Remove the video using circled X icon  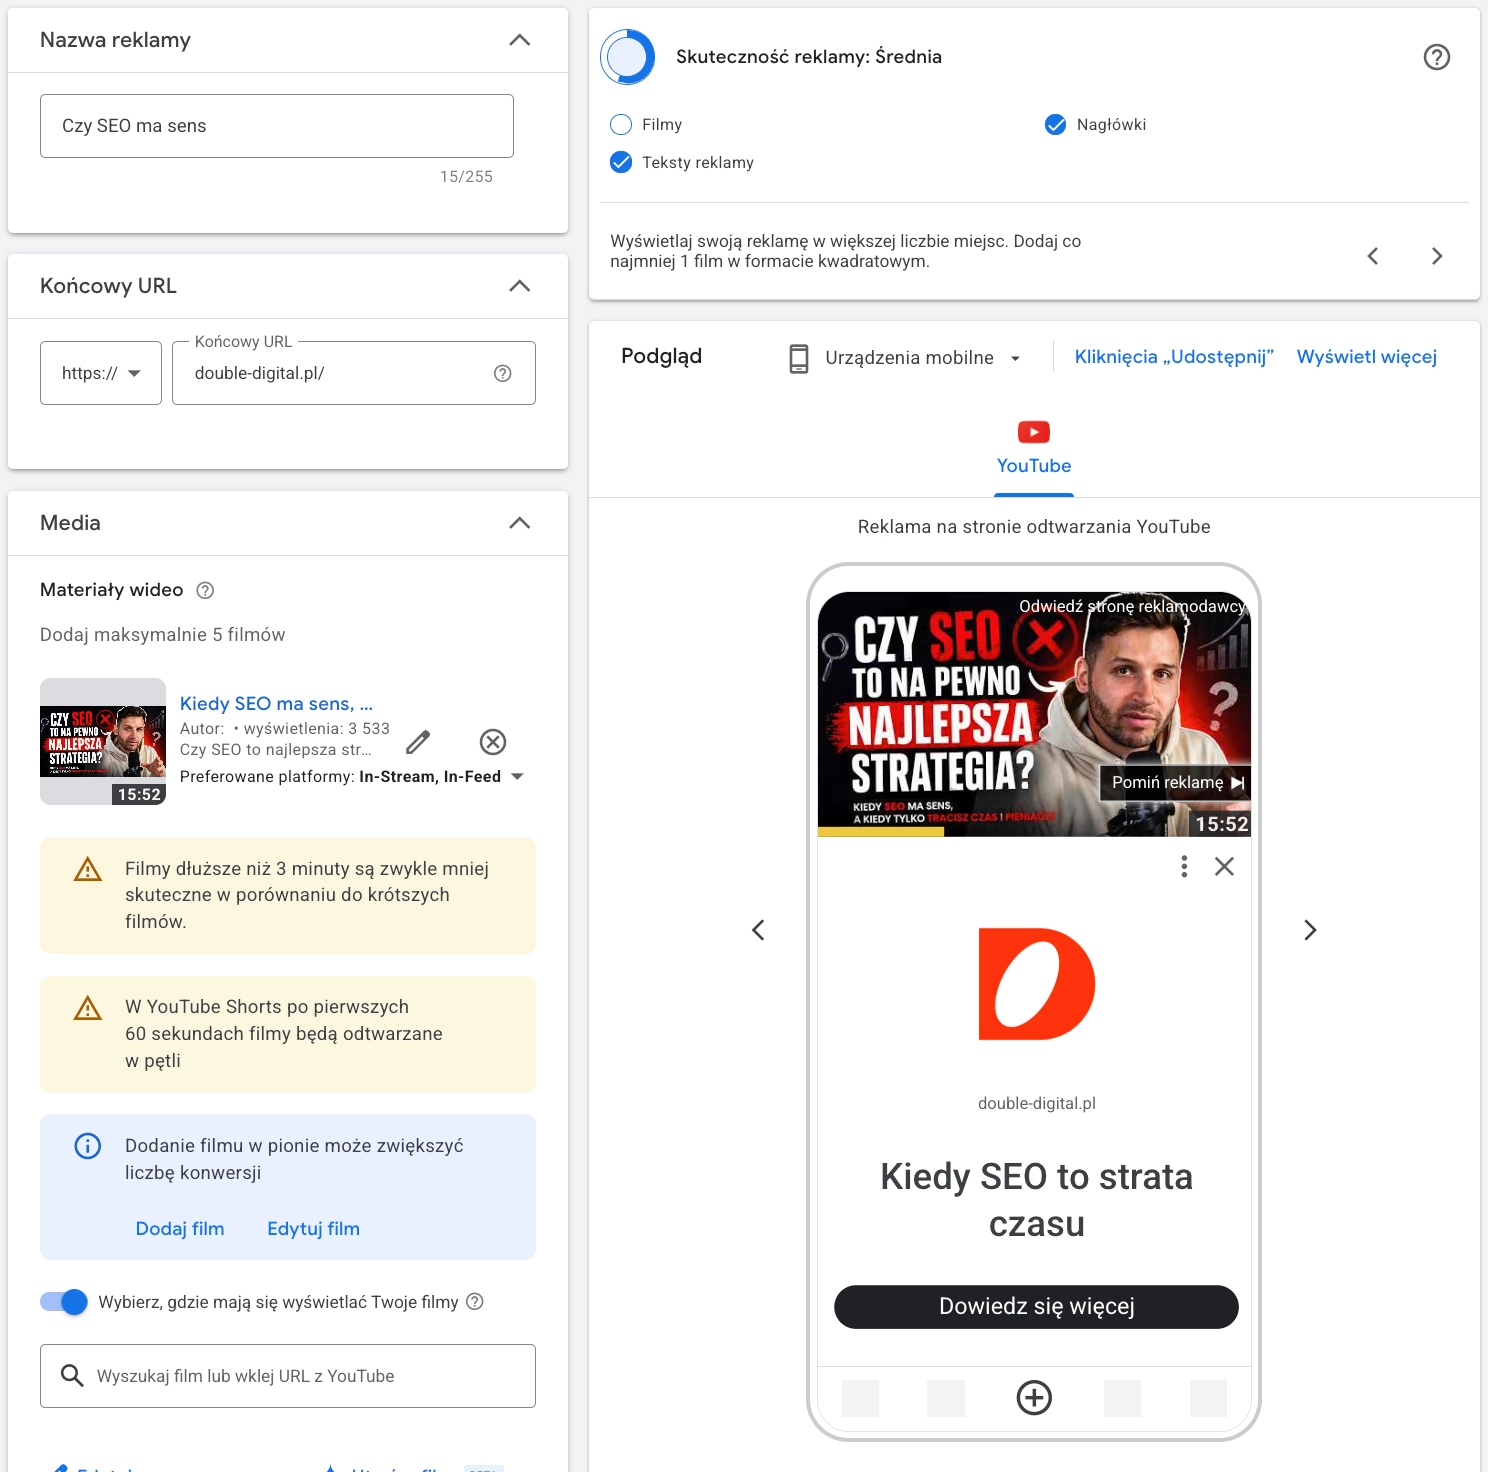pos(493,742)
